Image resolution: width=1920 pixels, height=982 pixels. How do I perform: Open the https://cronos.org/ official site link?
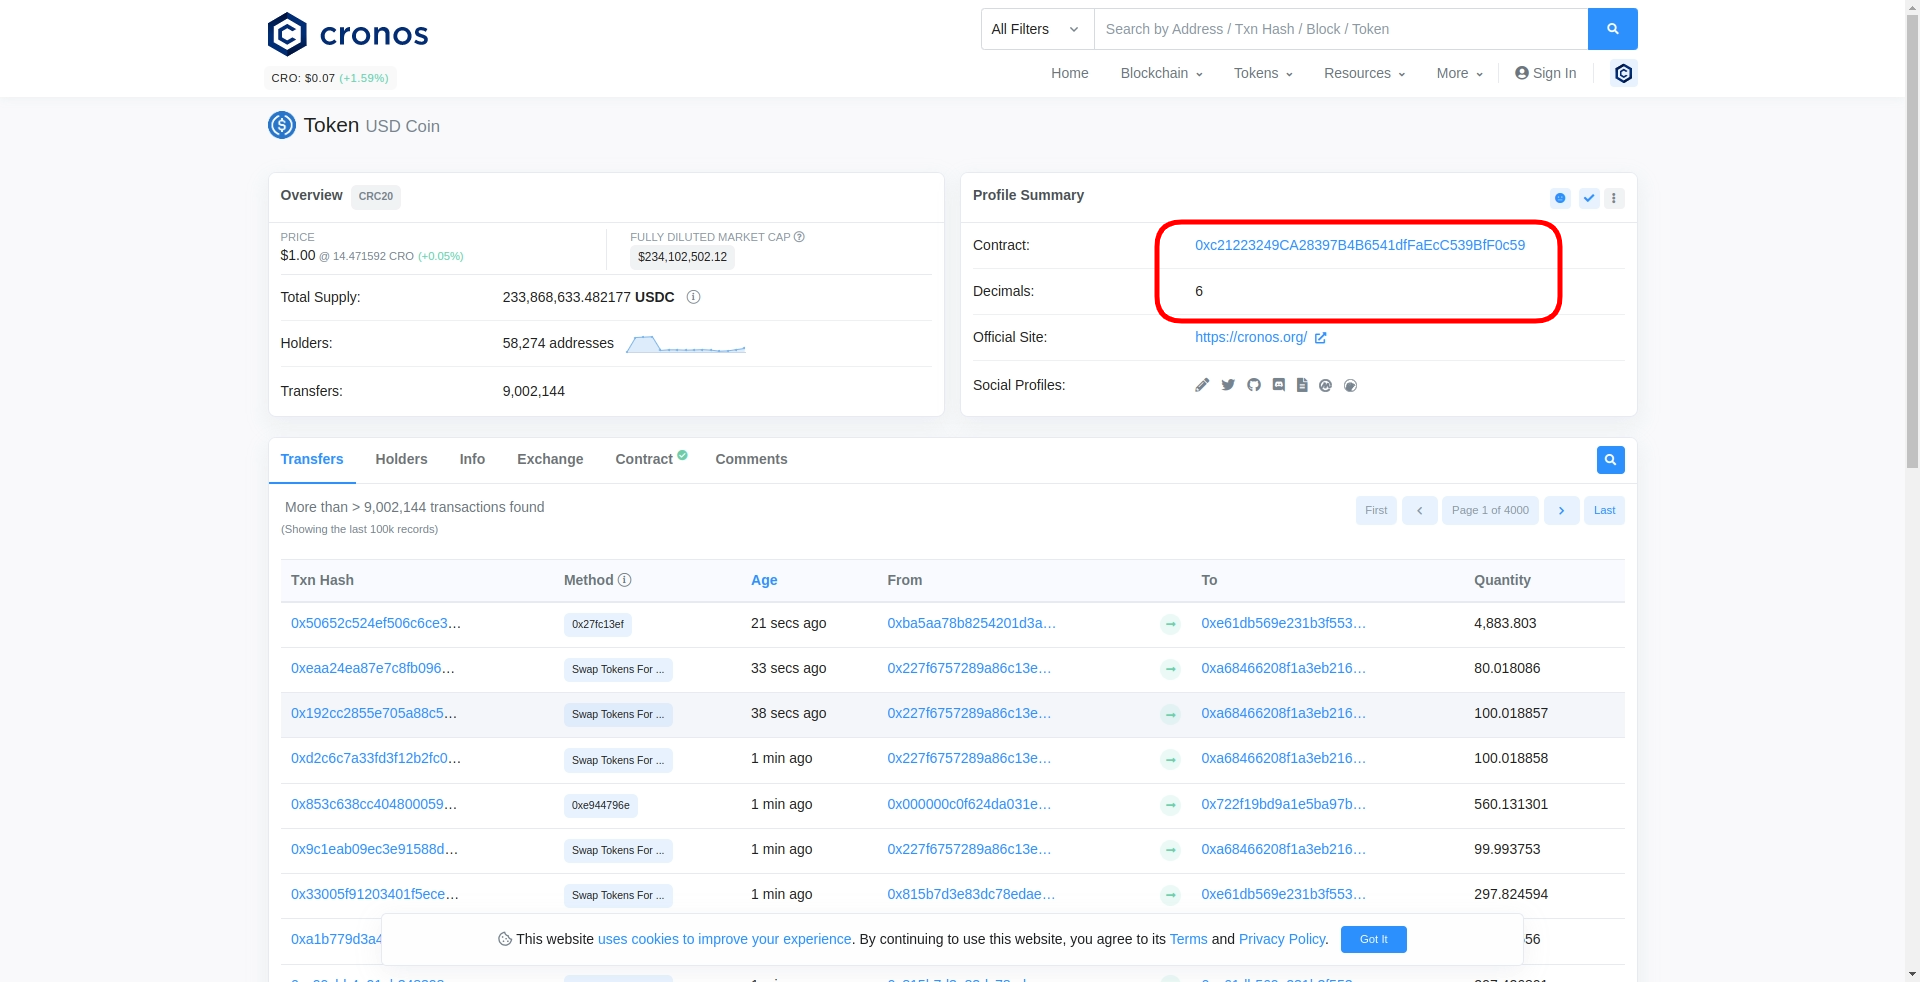point(1251,337)
